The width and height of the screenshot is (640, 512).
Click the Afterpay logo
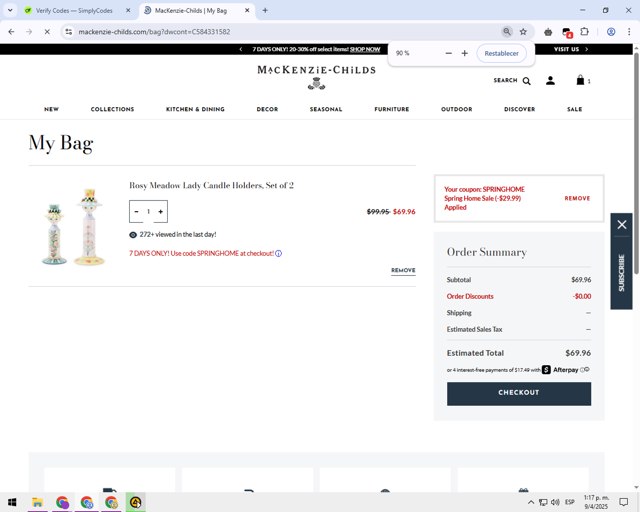[x=560, y=370]
